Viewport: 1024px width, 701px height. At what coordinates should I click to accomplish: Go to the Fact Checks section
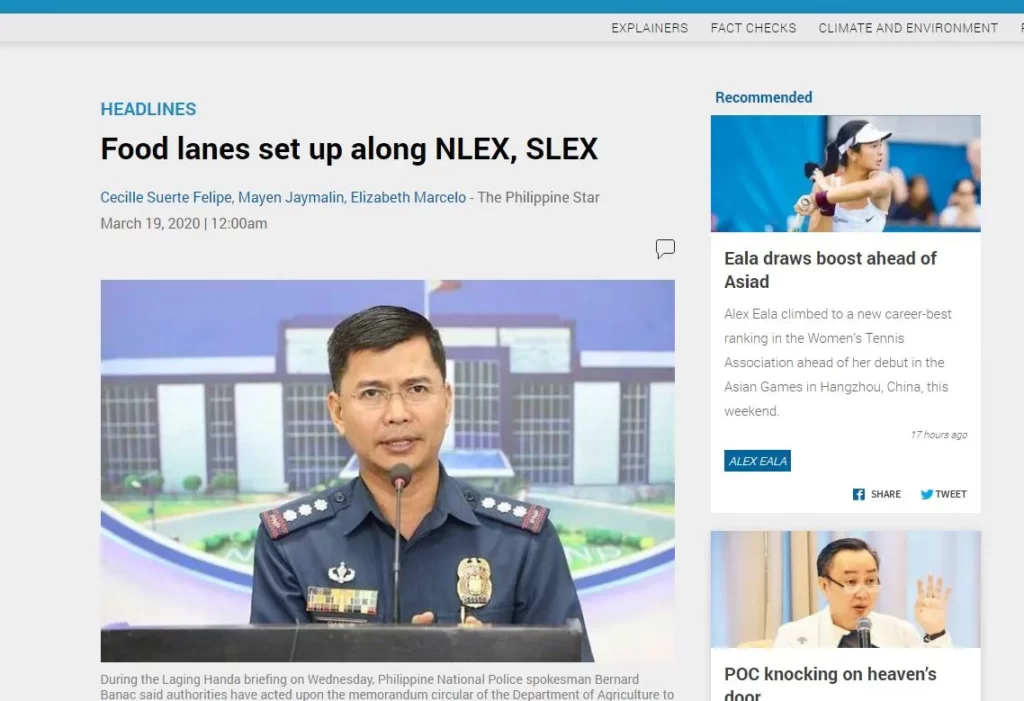coord(753,28)
